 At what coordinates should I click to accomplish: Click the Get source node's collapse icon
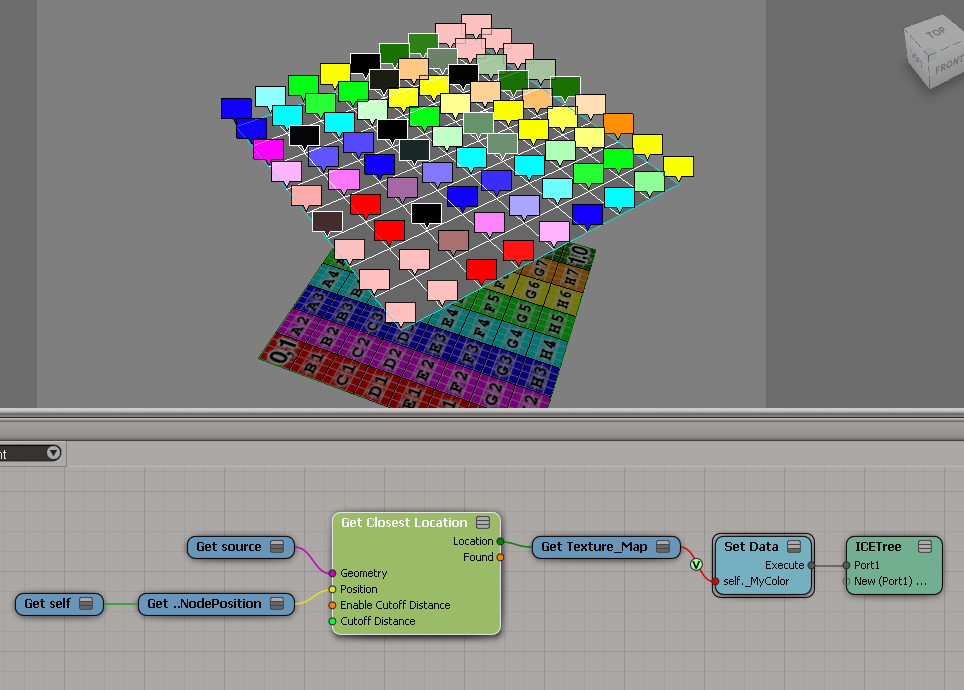(x=277, y=547)
